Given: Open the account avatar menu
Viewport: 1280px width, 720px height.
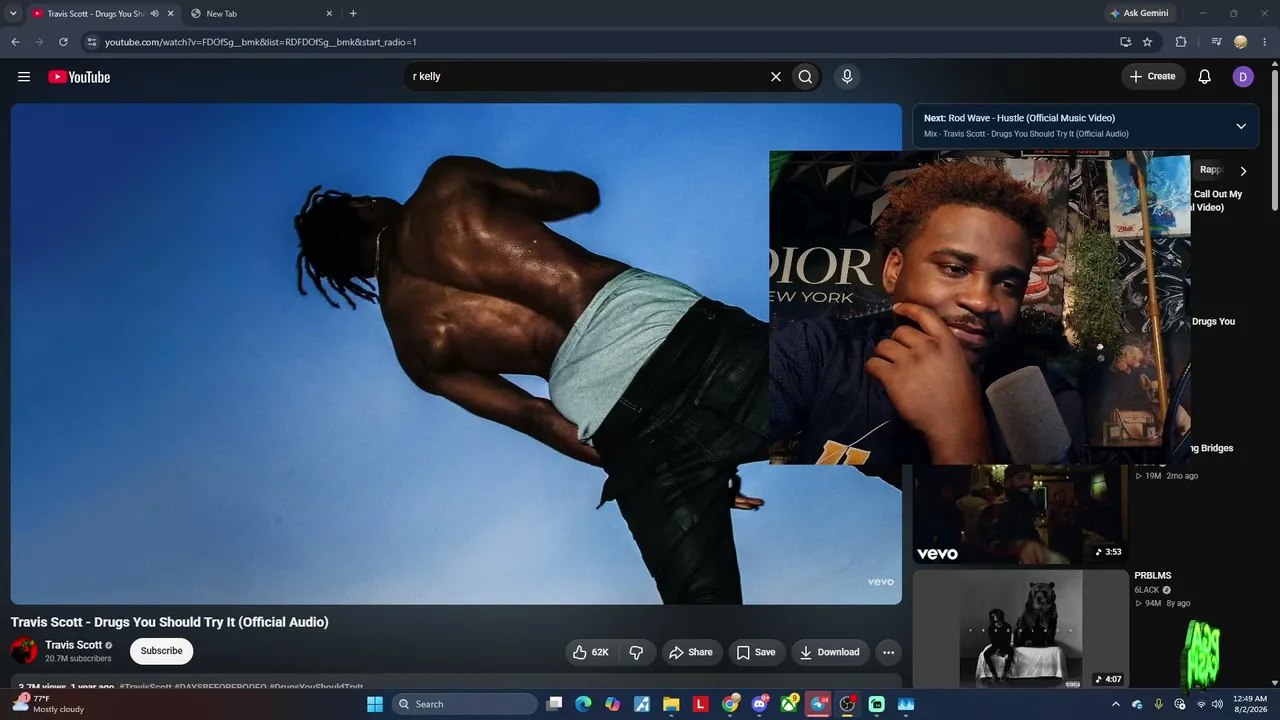Looking at the screenshot, I should point(1243,77).
